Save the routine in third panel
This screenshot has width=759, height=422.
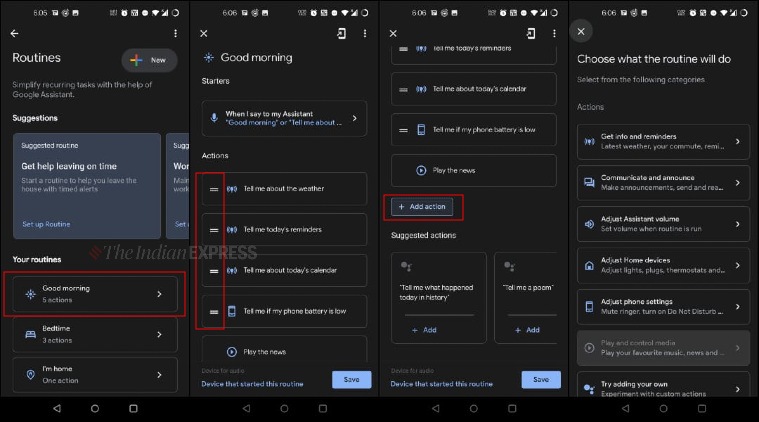point(541,379)
